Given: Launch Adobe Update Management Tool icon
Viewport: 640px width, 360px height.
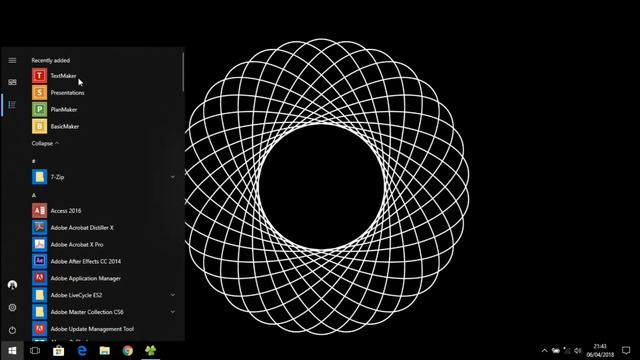Looking at the screenshot, I should point(40,329).
